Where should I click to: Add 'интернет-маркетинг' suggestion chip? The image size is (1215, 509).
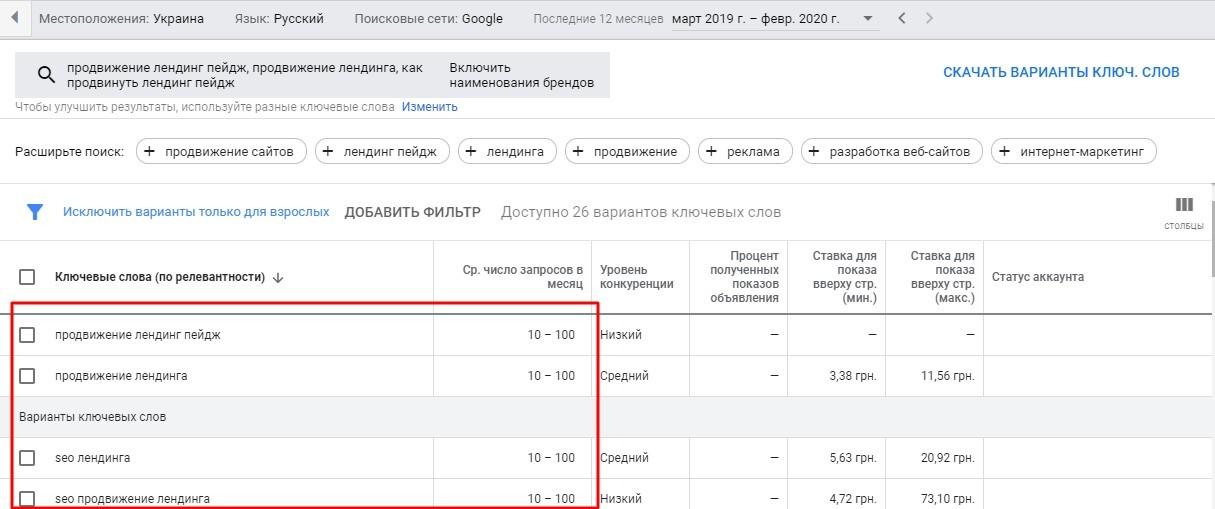[1073, 152]
